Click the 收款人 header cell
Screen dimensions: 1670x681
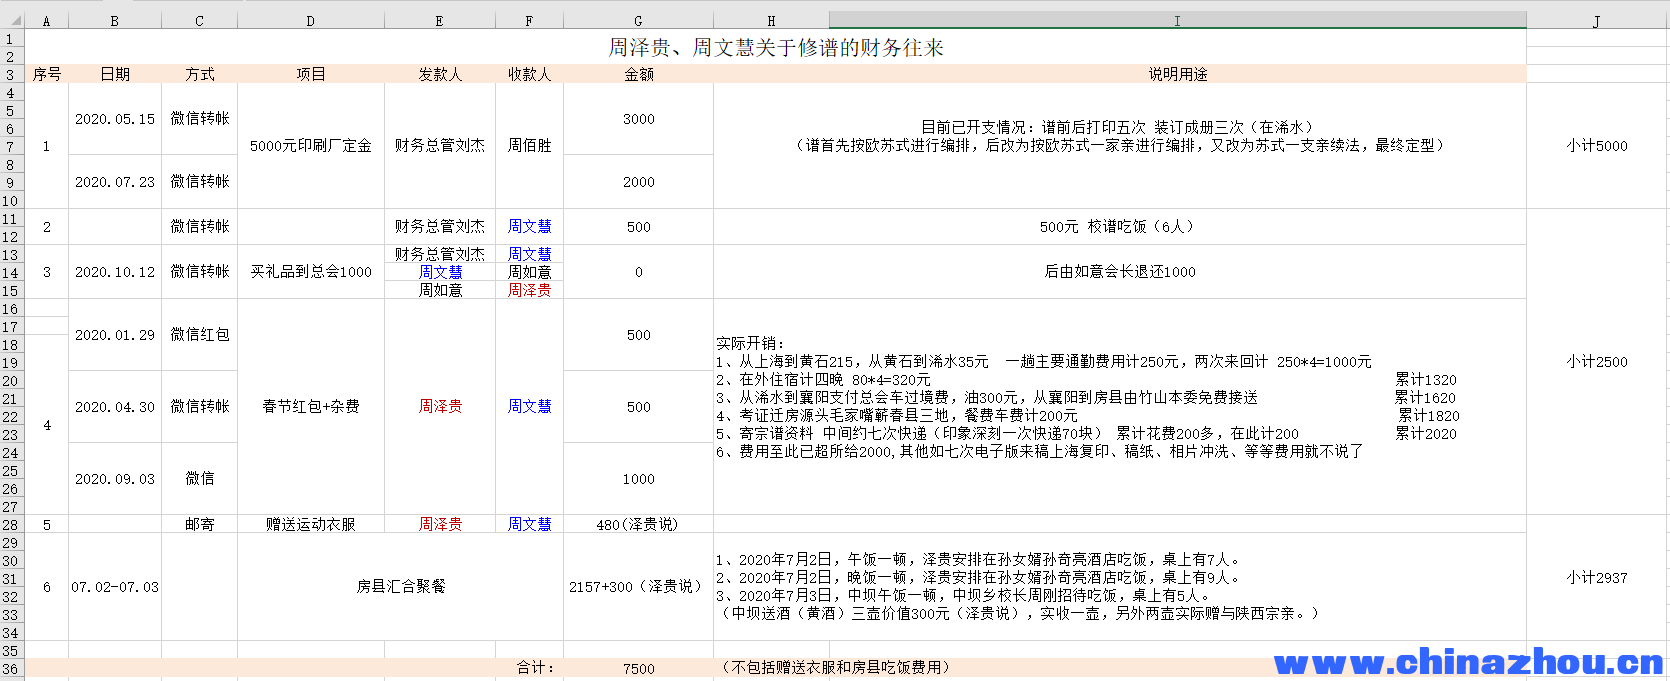point(529,74)
